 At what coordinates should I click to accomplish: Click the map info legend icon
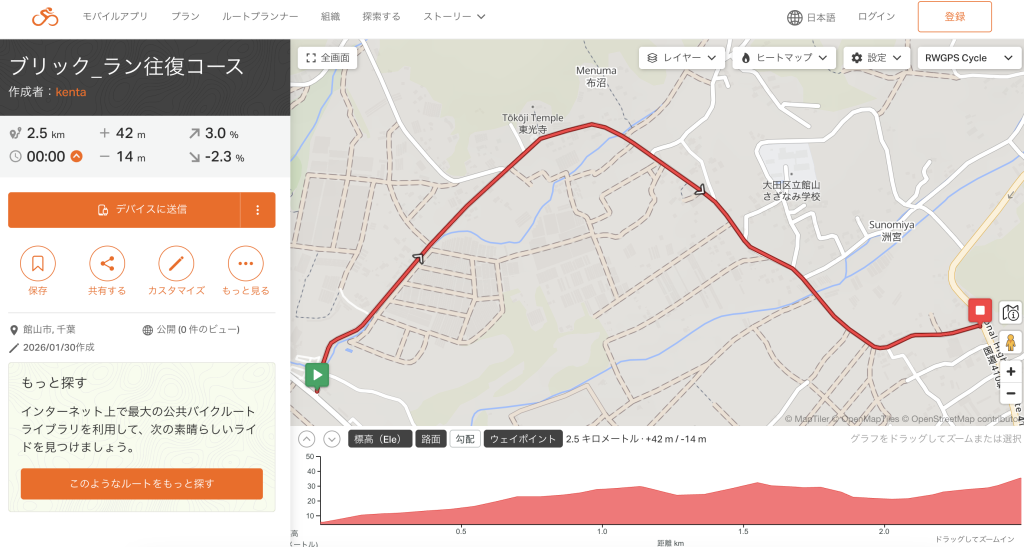1010,313
